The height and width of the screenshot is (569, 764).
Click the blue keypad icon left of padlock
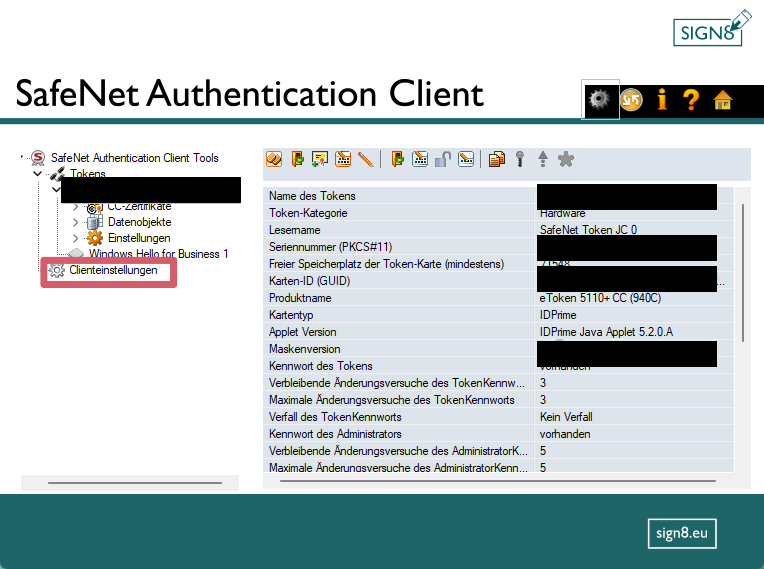420,159
